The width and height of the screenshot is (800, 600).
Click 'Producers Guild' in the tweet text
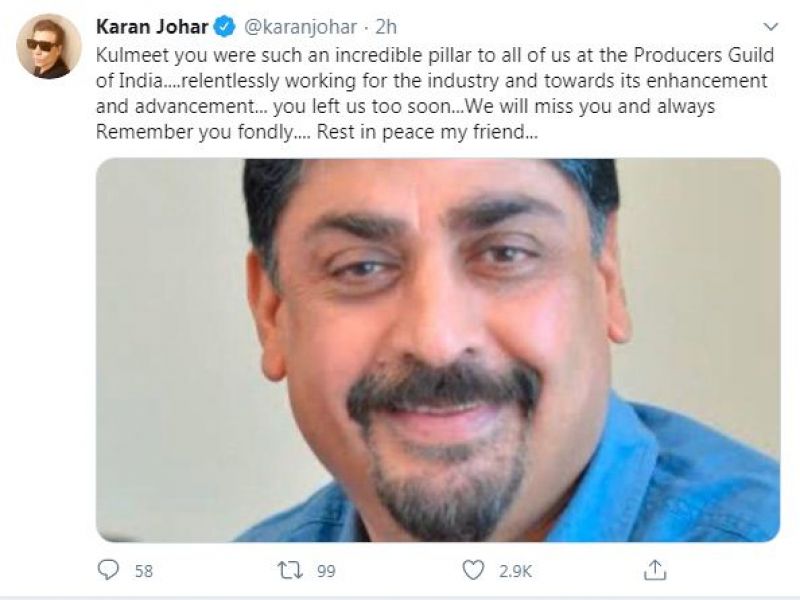[704, 55]
